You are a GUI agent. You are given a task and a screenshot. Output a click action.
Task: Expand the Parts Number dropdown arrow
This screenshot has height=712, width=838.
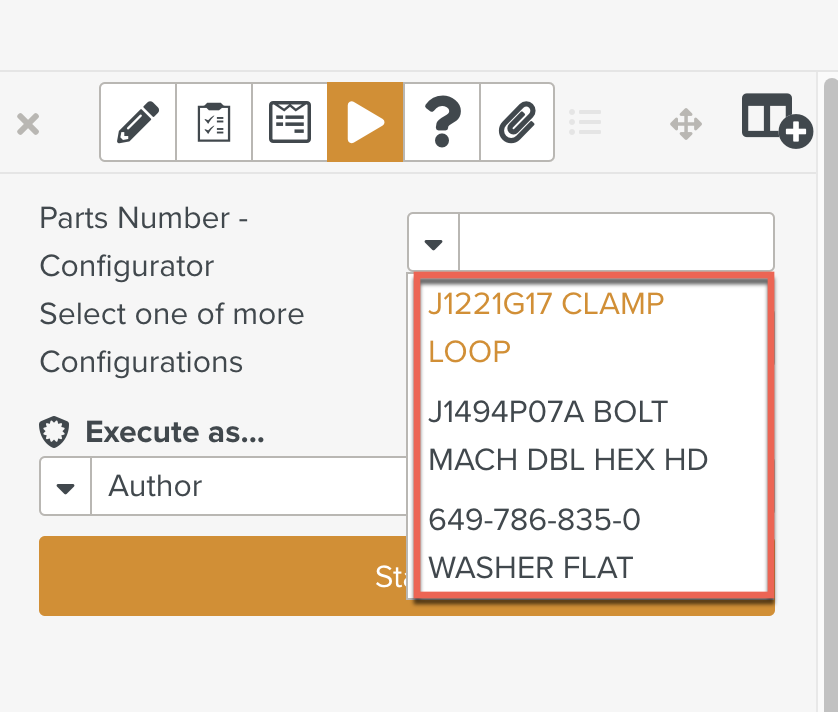433,242
